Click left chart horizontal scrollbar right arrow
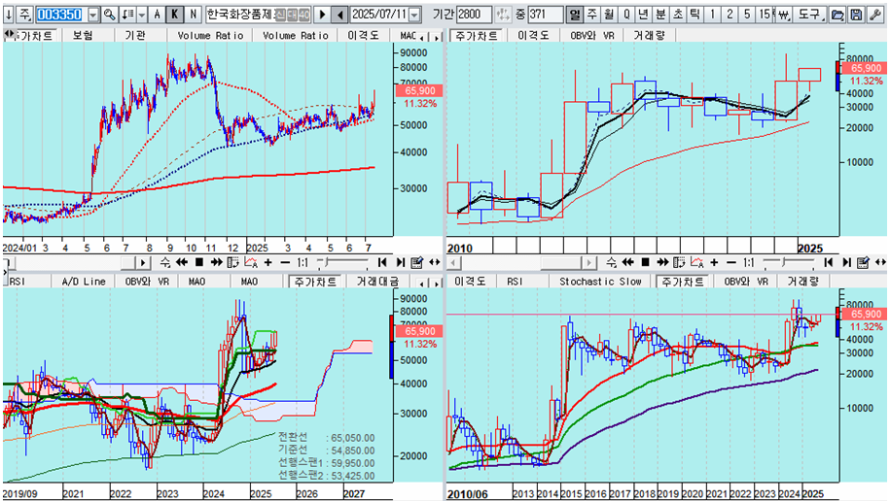Viewport: 890px width, 501px height. pyautogui.click(x=142, y=263)
